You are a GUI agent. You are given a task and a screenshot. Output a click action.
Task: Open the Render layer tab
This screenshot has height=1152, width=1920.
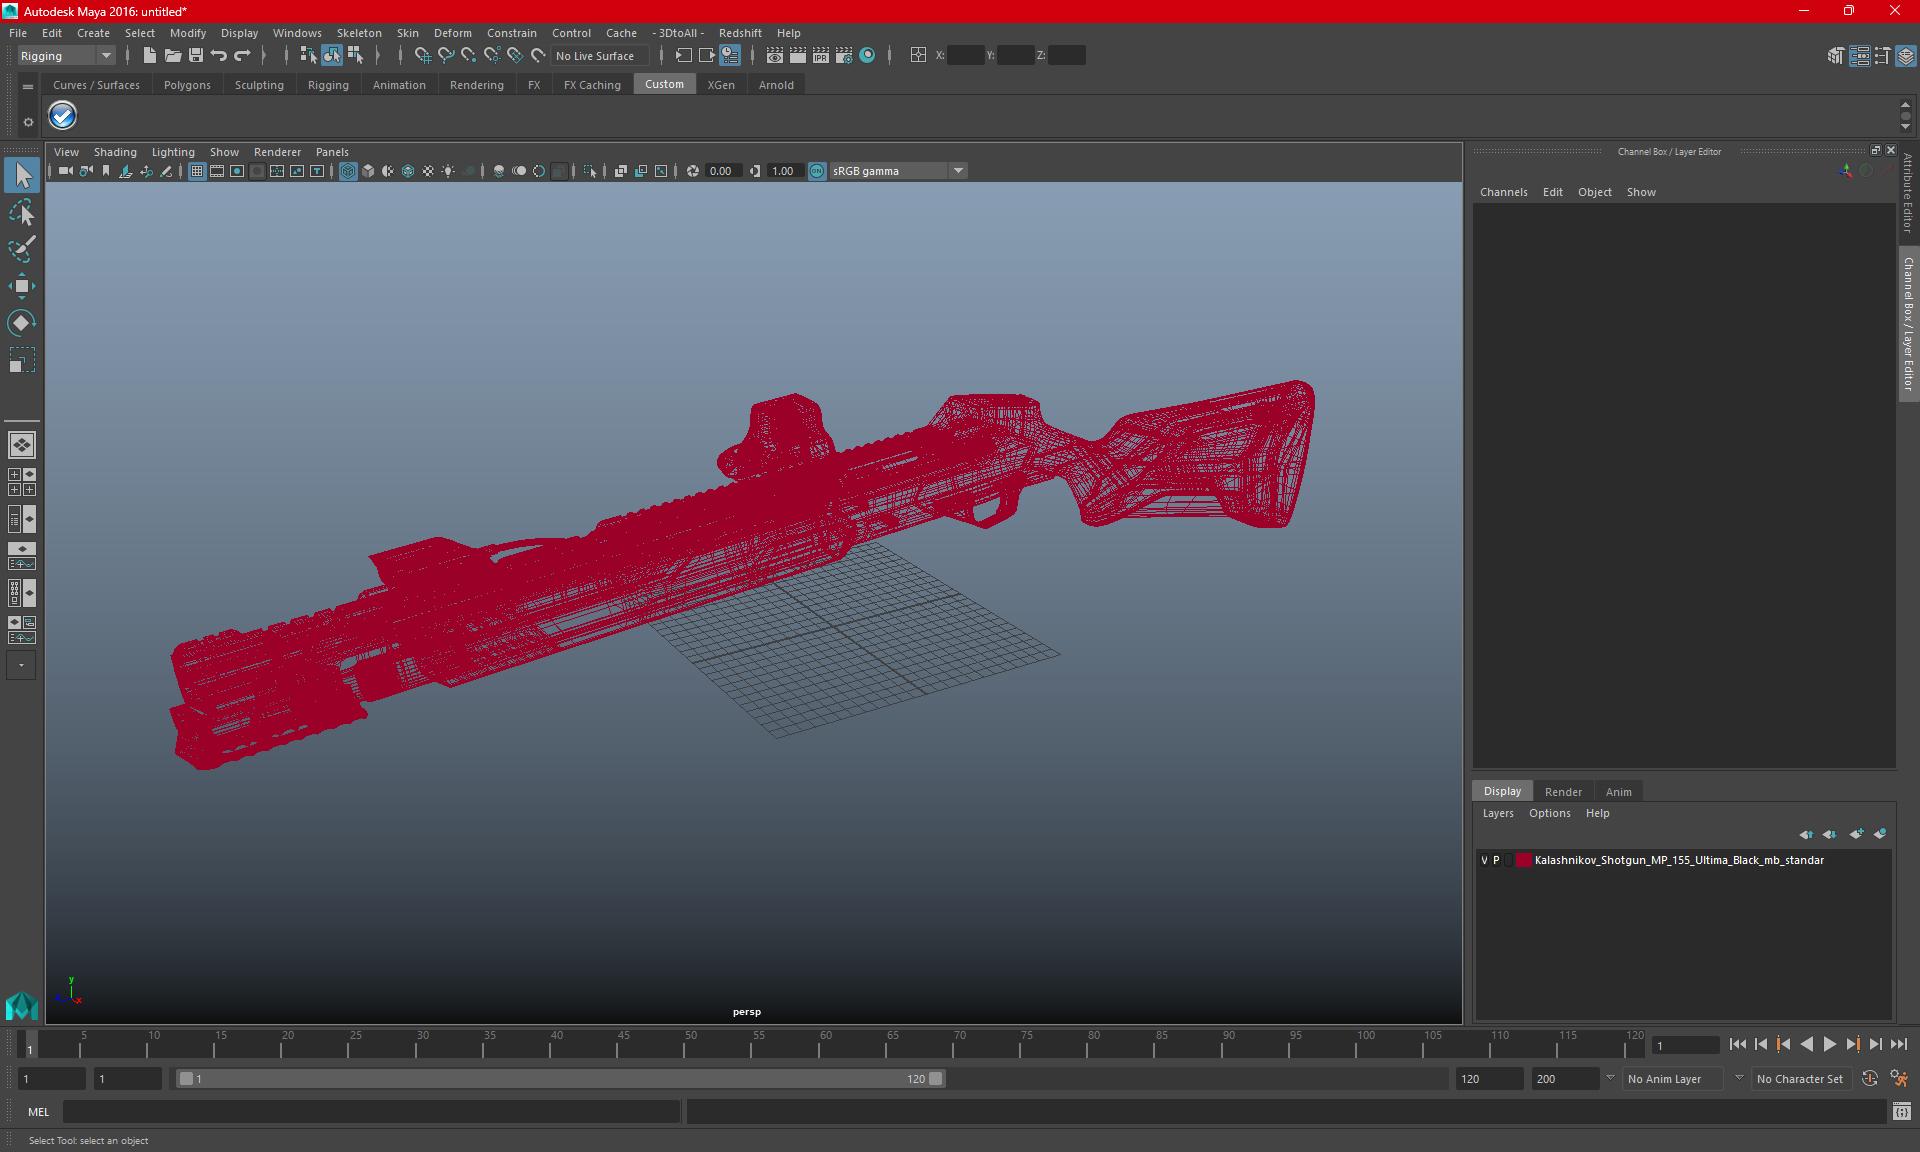1563,791
